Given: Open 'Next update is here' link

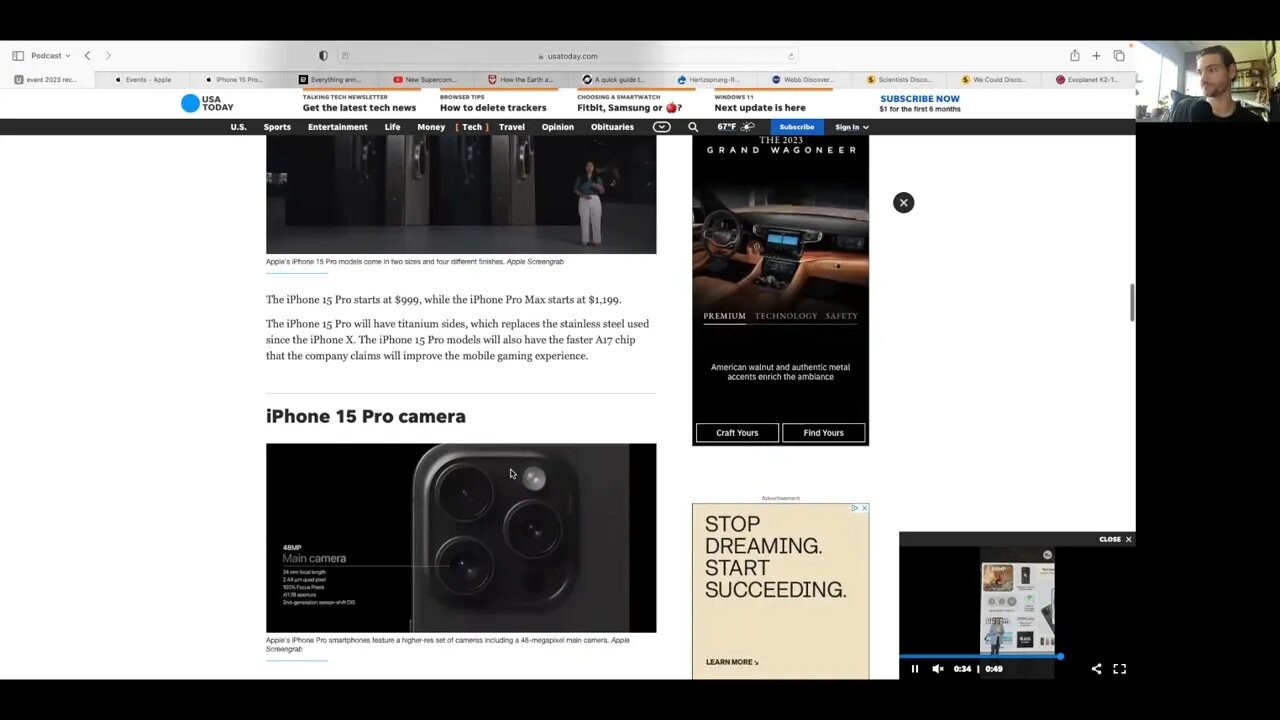Looking at the screenshot, I should pyautogui.click(x=760, y=108).
